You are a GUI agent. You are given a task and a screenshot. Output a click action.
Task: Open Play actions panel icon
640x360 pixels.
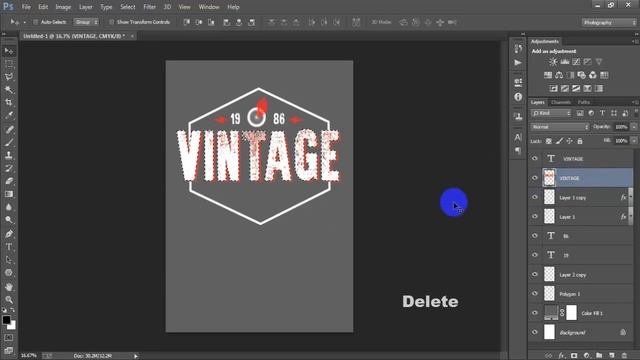(518, 63)
